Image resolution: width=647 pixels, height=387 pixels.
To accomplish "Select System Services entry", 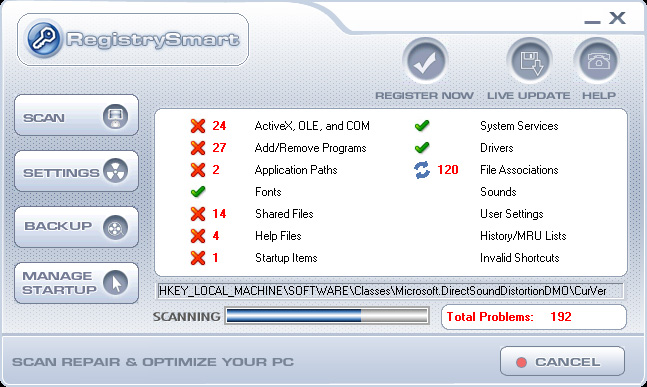I will coord(519,126).
